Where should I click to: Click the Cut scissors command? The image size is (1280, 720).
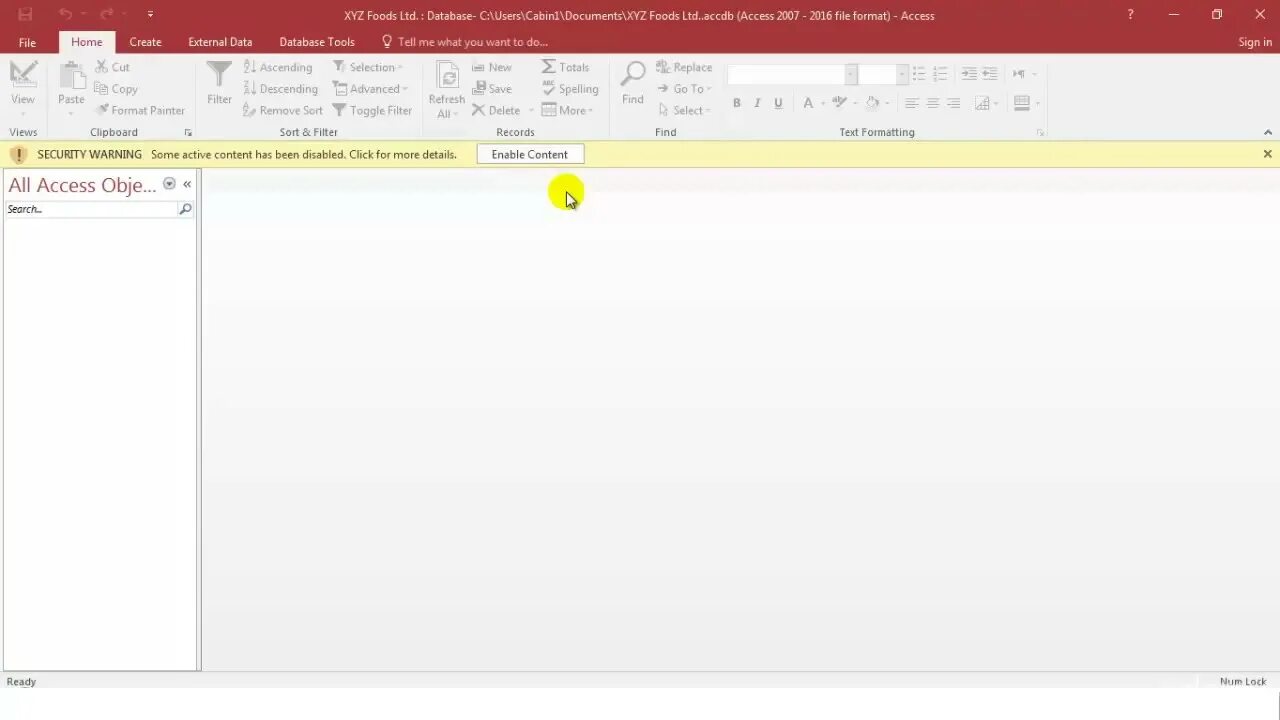click(x=112, y=67)
